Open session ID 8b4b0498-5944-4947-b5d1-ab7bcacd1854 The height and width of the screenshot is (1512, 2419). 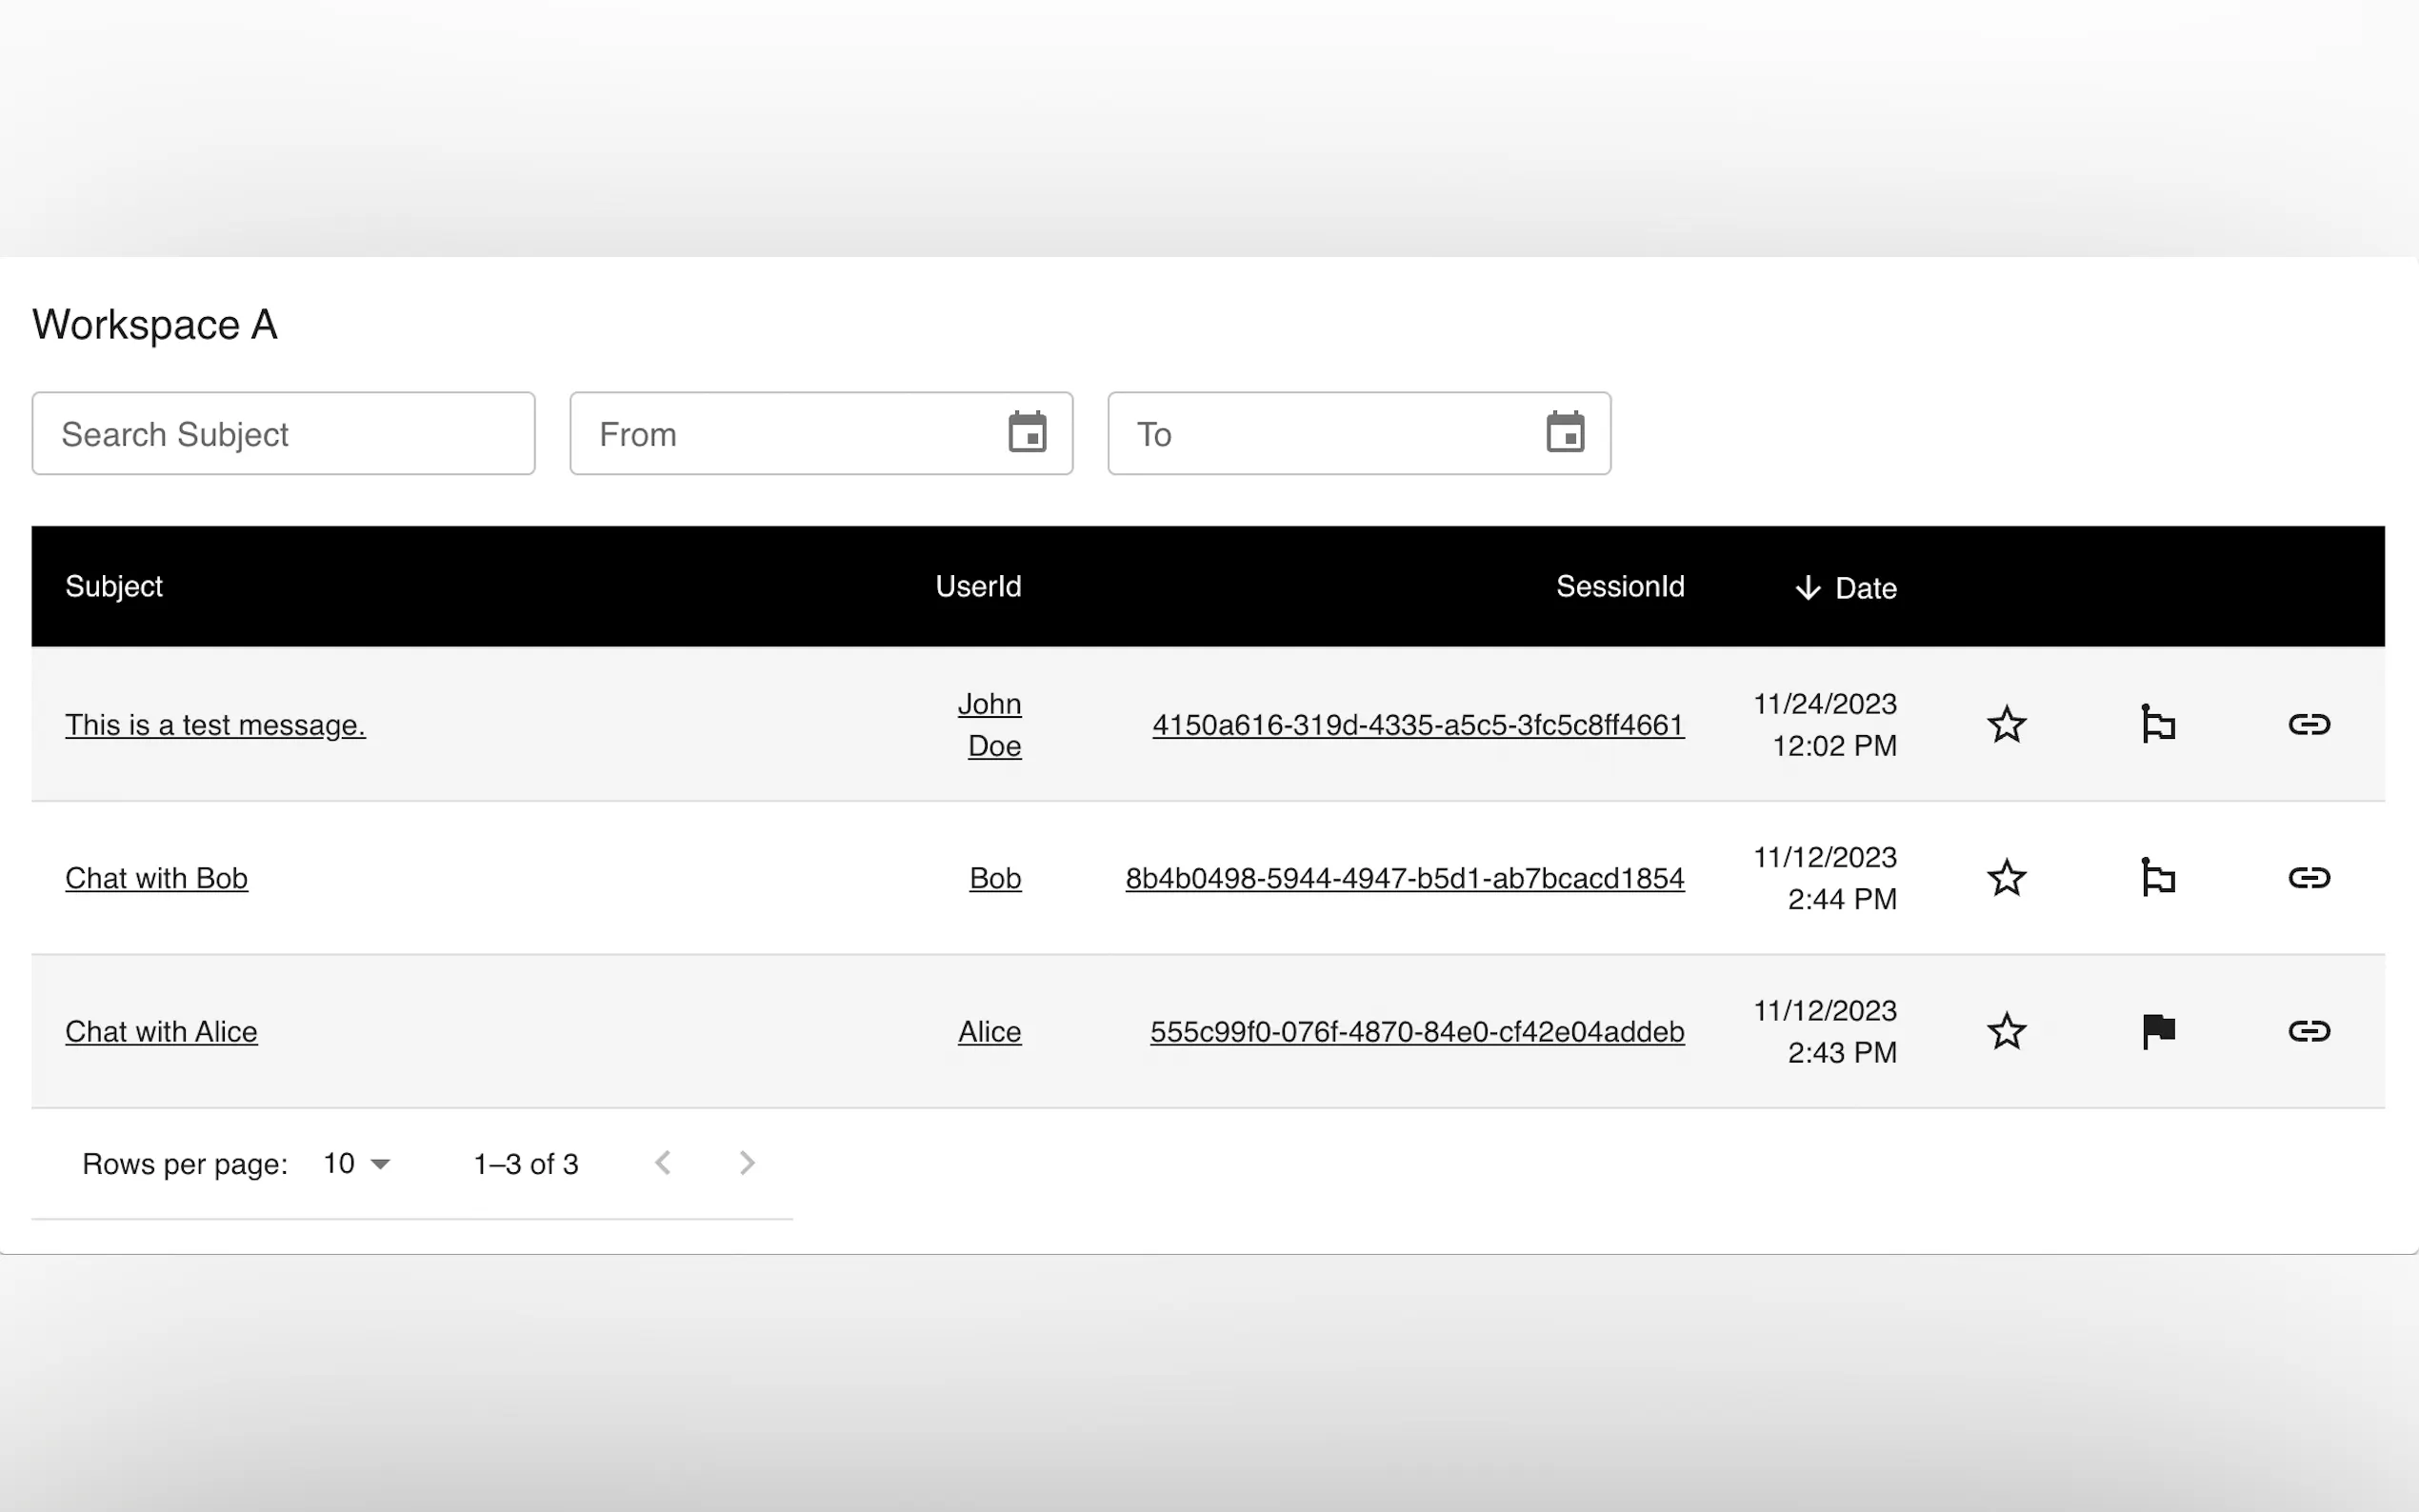[1404, 878]
